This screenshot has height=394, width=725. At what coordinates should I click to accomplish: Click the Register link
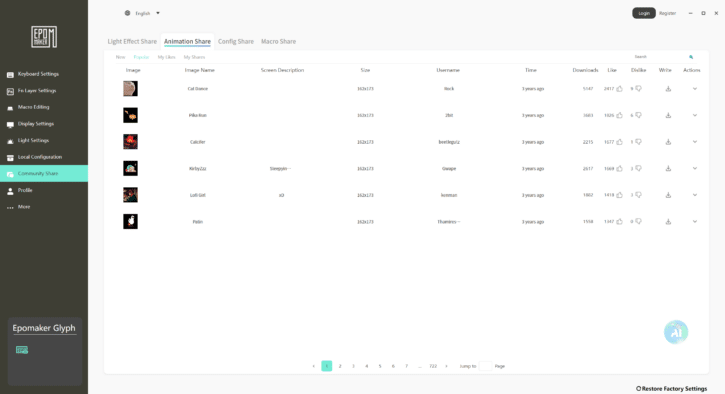coord(667,13)
